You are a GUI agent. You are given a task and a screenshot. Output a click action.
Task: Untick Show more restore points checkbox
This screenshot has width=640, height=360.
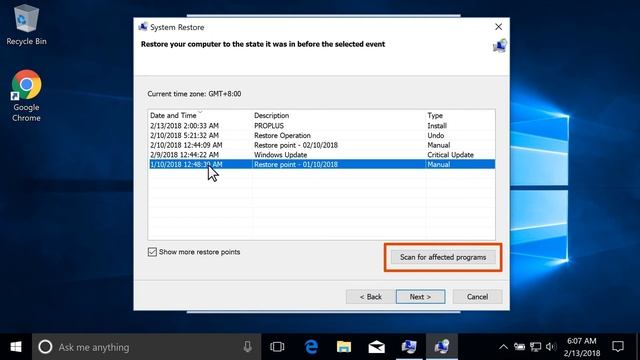(x=152, y=252)
